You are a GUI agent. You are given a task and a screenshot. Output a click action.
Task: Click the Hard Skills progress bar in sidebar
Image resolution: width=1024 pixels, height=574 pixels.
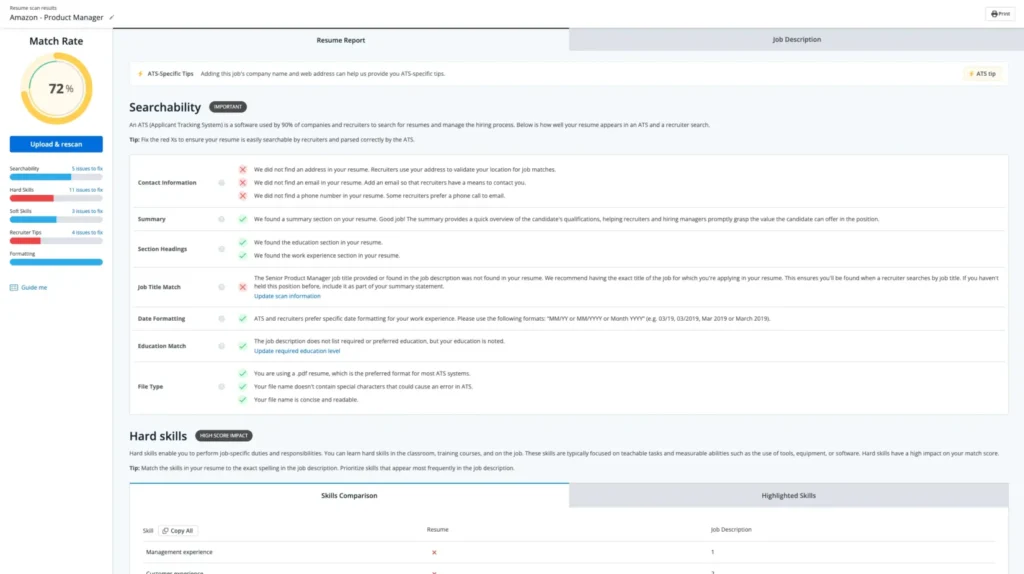(x=56, y=198)
